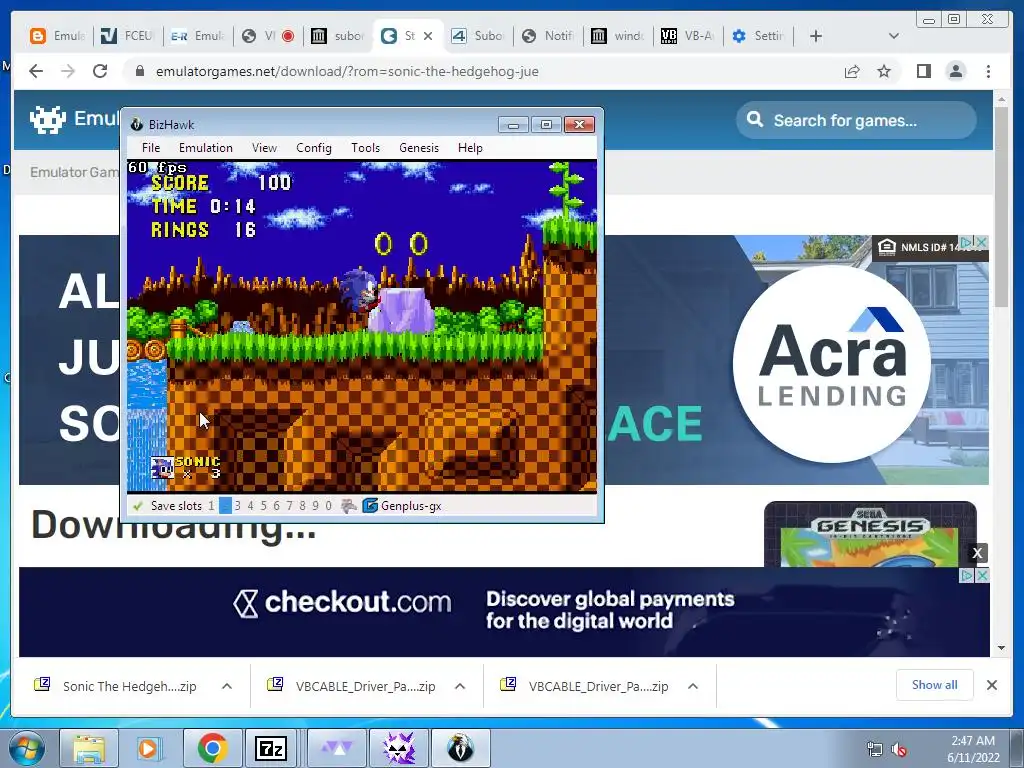Open the Emulation menu in BizHawk
Viewport: 1024px width, 768px height.
click(206, 148)
